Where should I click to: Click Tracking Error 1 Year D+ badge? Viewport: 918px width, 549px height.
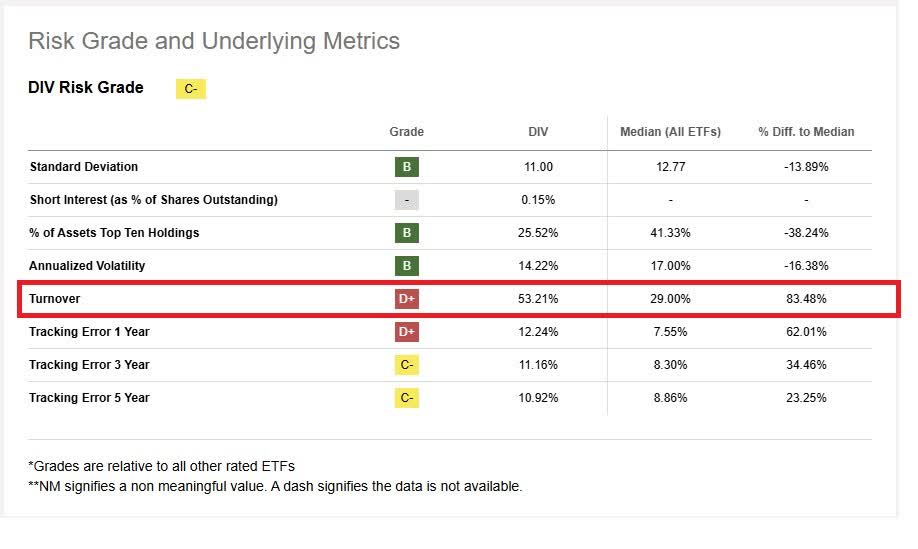click(406, 332)
